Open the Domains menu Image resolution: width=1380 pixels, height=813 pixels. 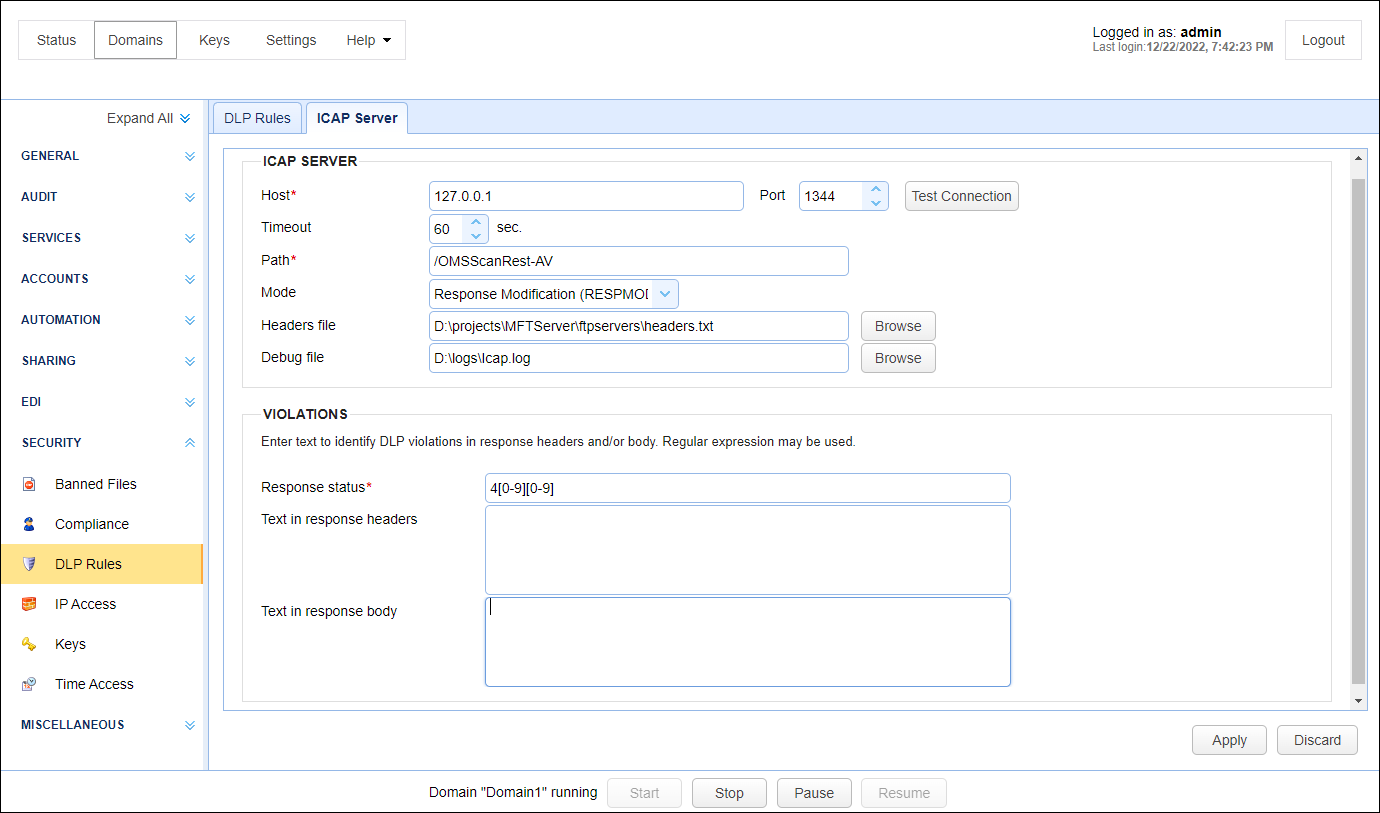coord(136,40)
